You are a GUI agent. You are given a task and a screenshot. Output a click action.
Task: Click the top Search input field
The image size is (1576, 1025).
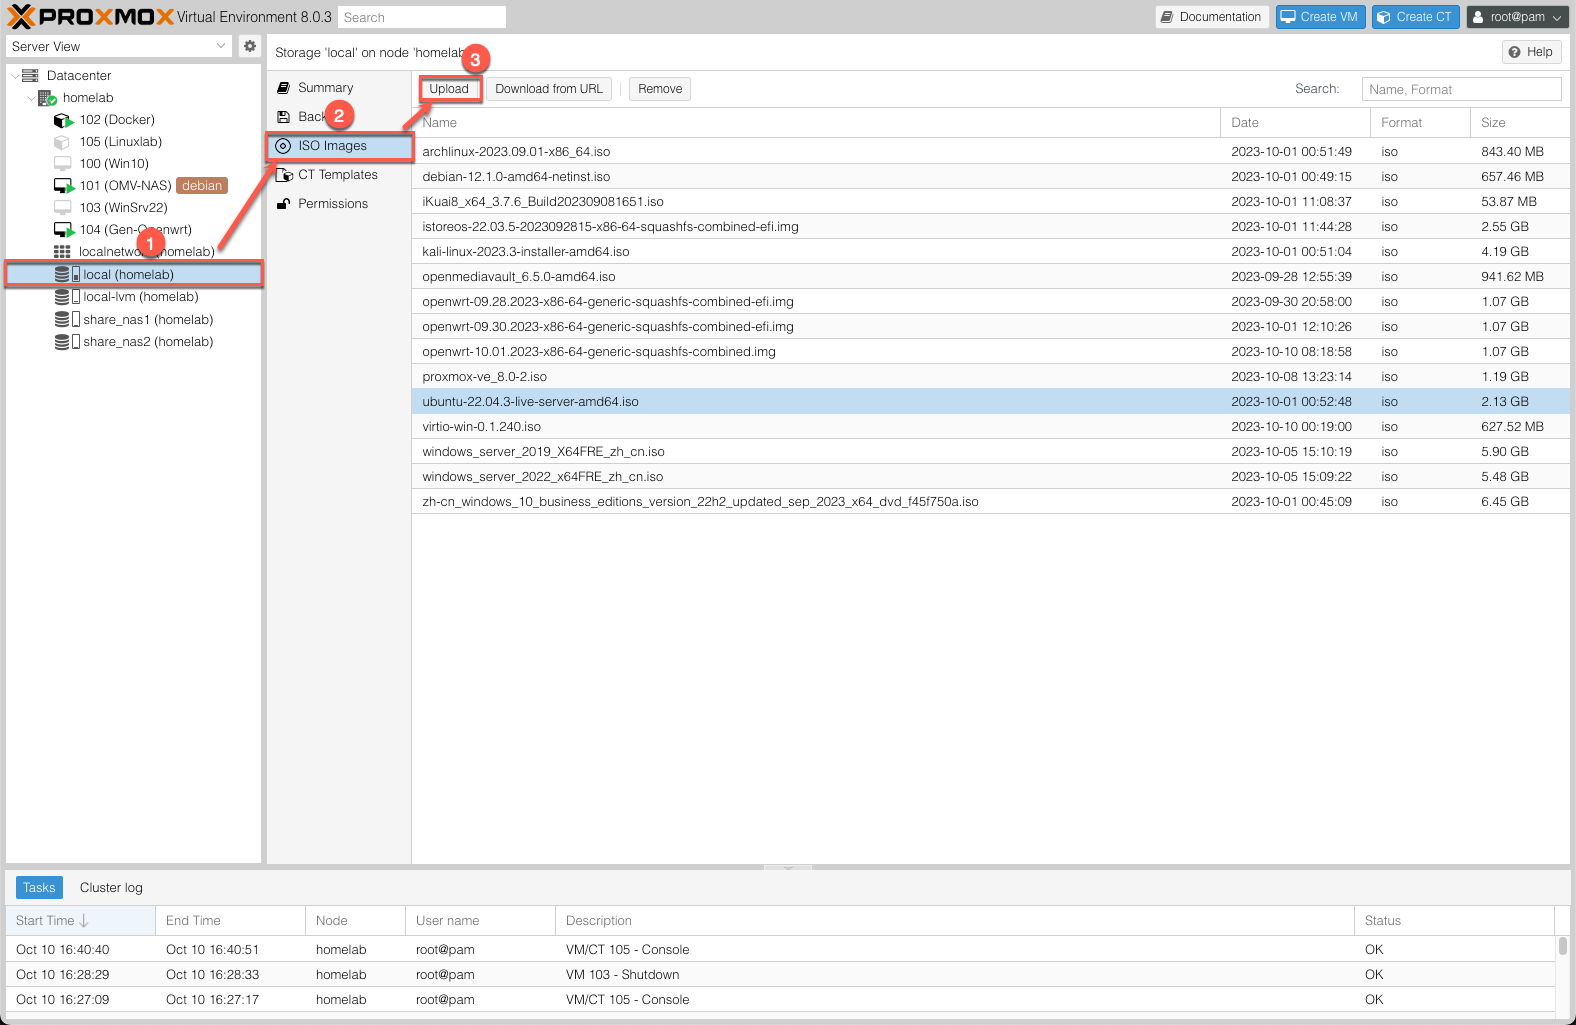tap(422, 17)
